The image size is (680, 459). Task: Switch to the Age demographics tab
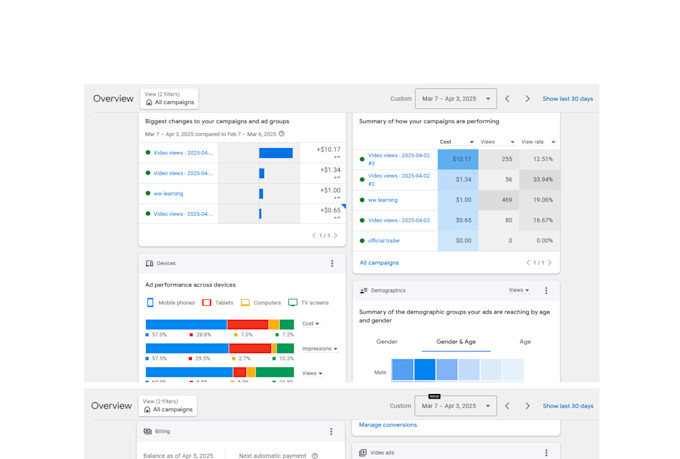pyautogui.click(x=525, y=342)
